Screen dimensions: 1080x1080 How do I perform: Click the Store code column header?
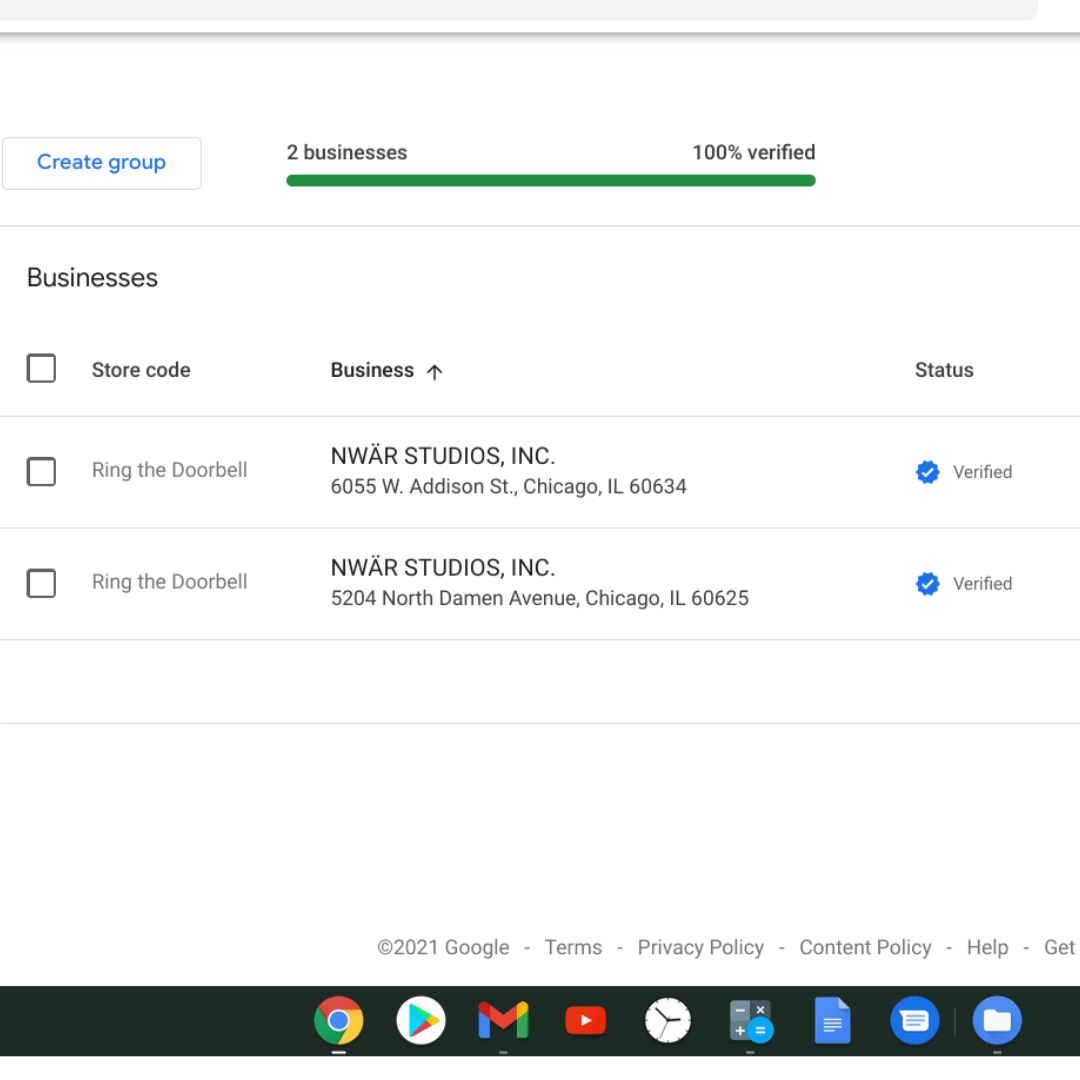coord(141,370)
